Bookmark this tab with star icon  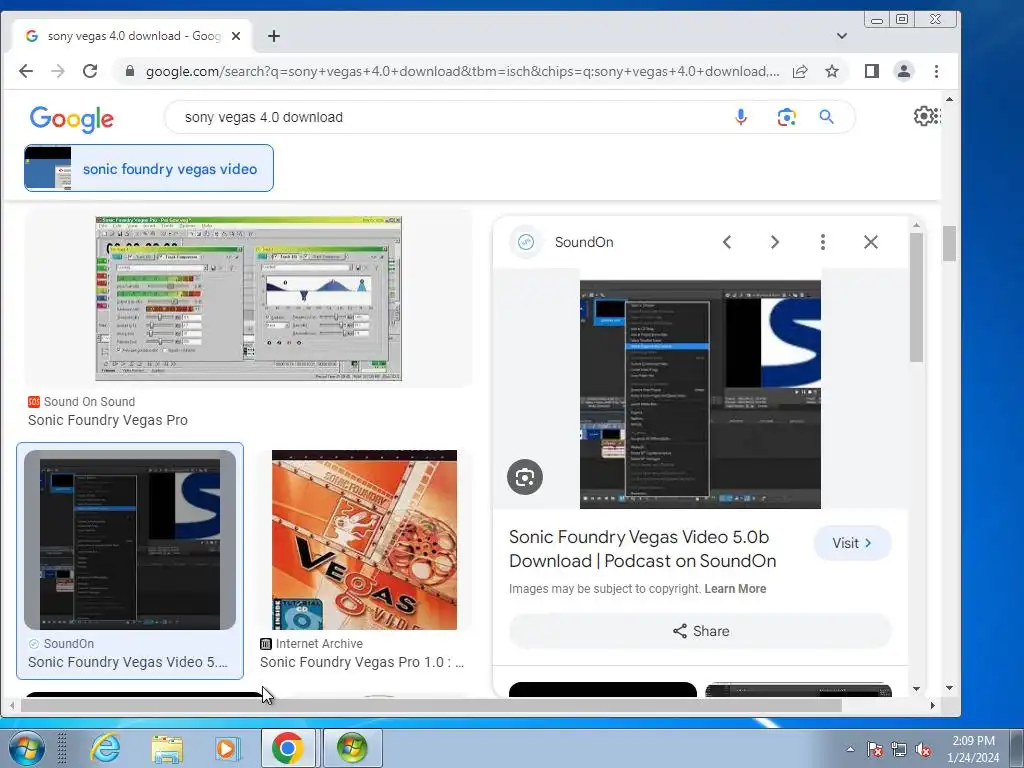tap(832, 71)
